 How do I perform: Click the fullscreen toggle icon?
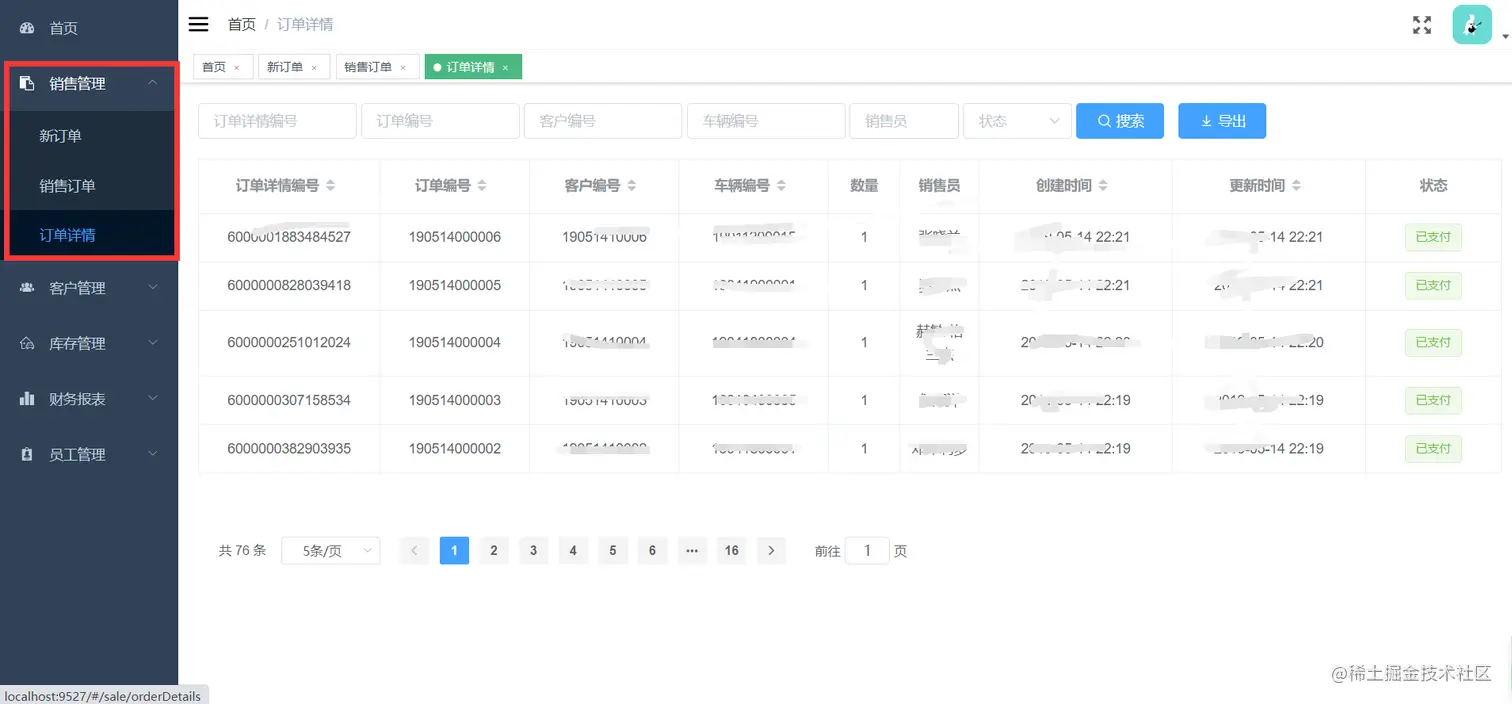[1421, 25]
